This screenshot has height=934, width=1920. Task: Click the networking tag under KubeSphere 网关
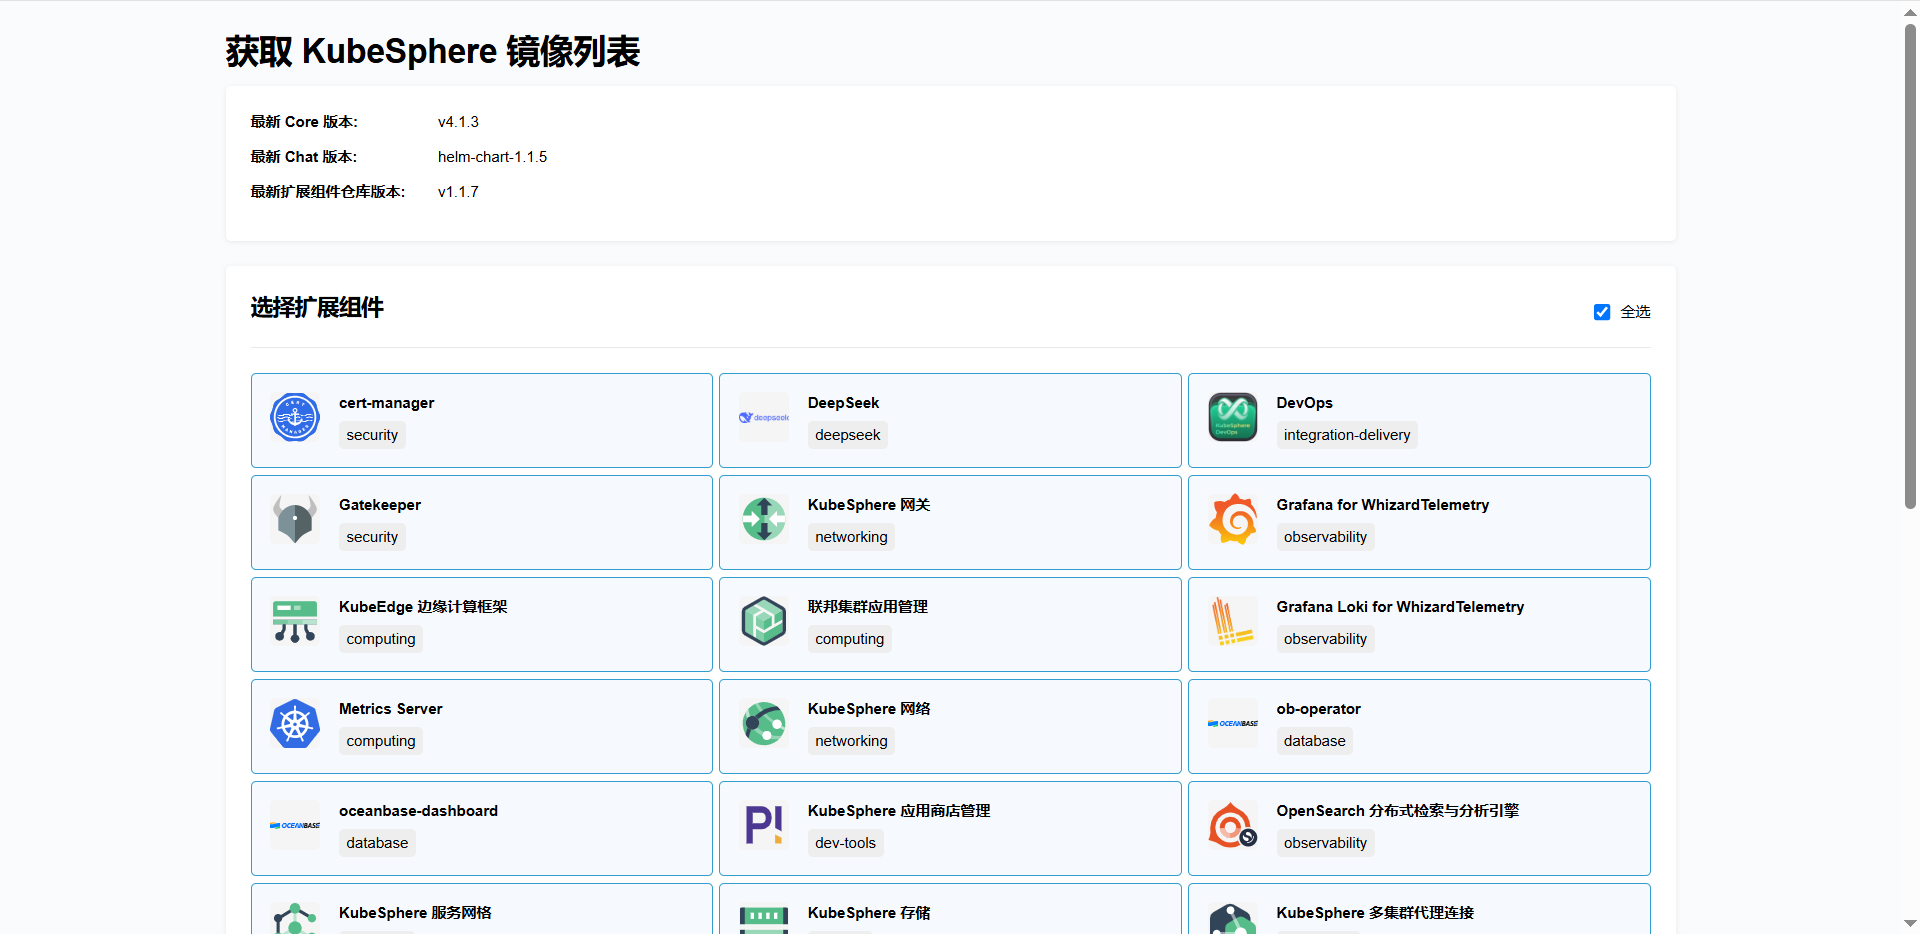(851, 537)
